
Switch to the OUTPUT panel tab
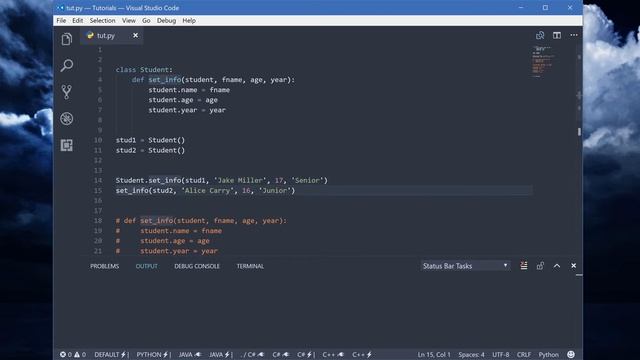coord(147,266)
